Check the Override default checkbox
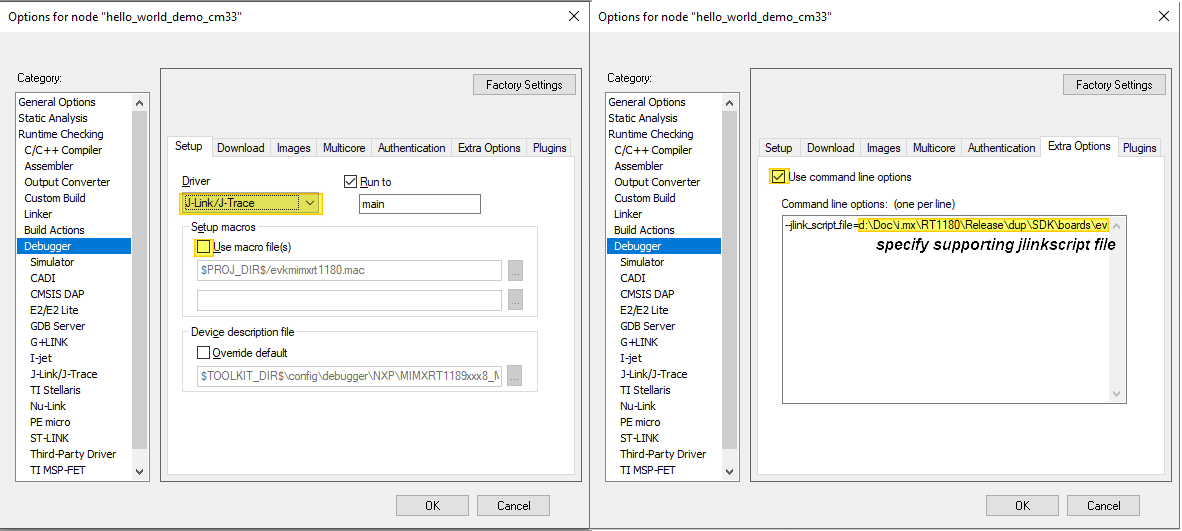Image resolution: width=1182 pixels, height=531 pixels. (204, 353)
